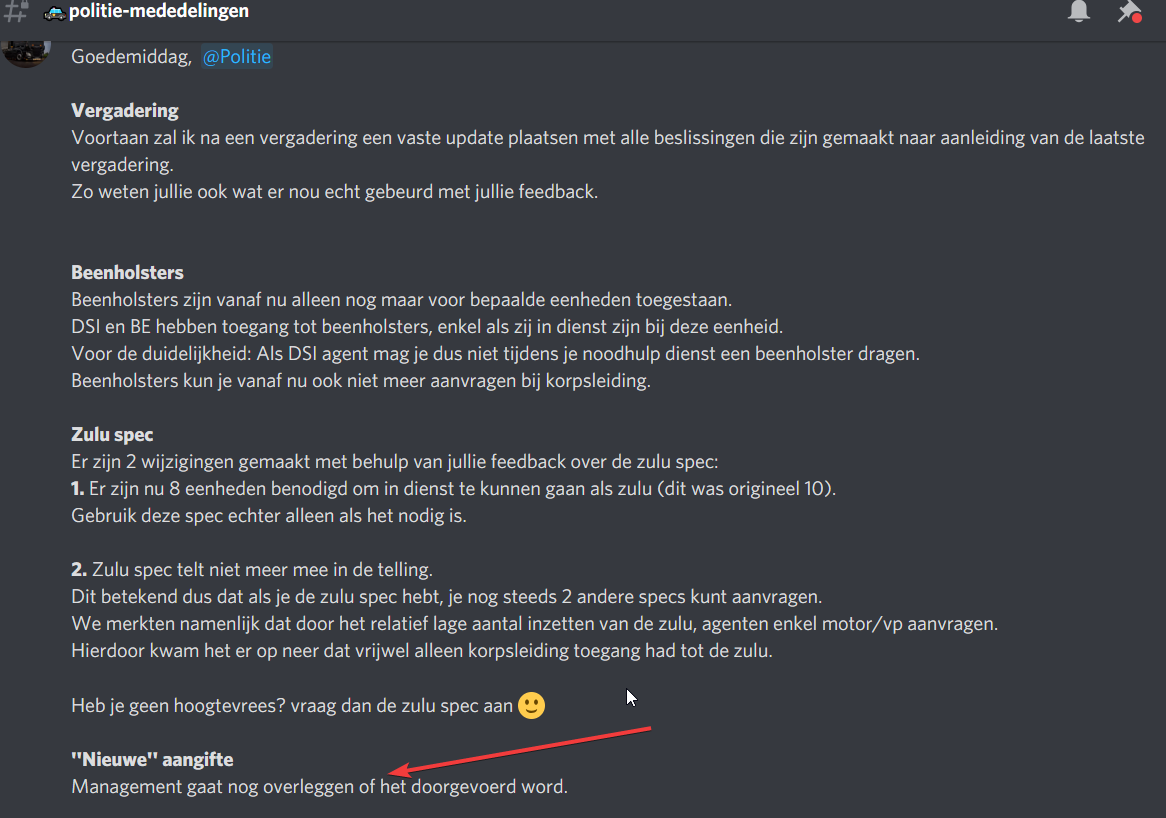Click the bold '1.' list number
Image resolution: width=1166 pixels, height=818 pixels.
tap(77, 489)
